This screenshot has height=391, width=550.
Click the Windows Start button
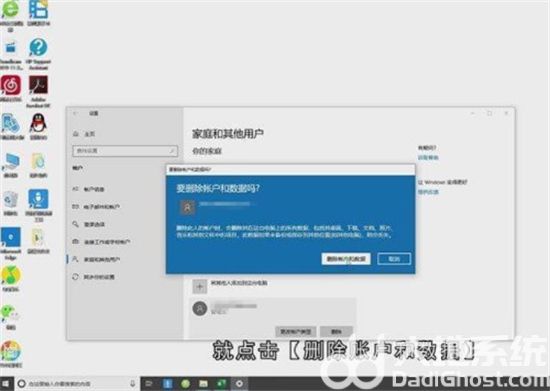coord(6,384)
